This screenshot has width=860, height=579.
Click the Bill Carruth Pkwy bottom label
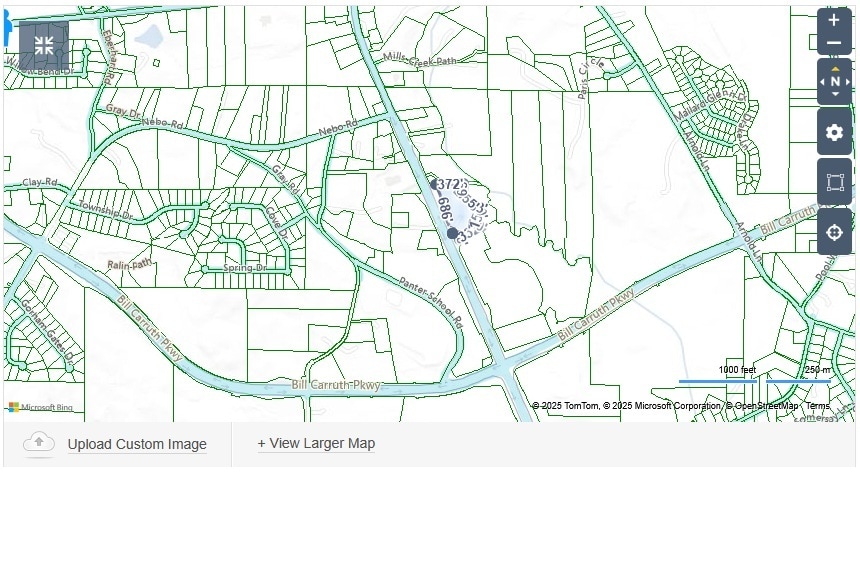click(337, 385)
